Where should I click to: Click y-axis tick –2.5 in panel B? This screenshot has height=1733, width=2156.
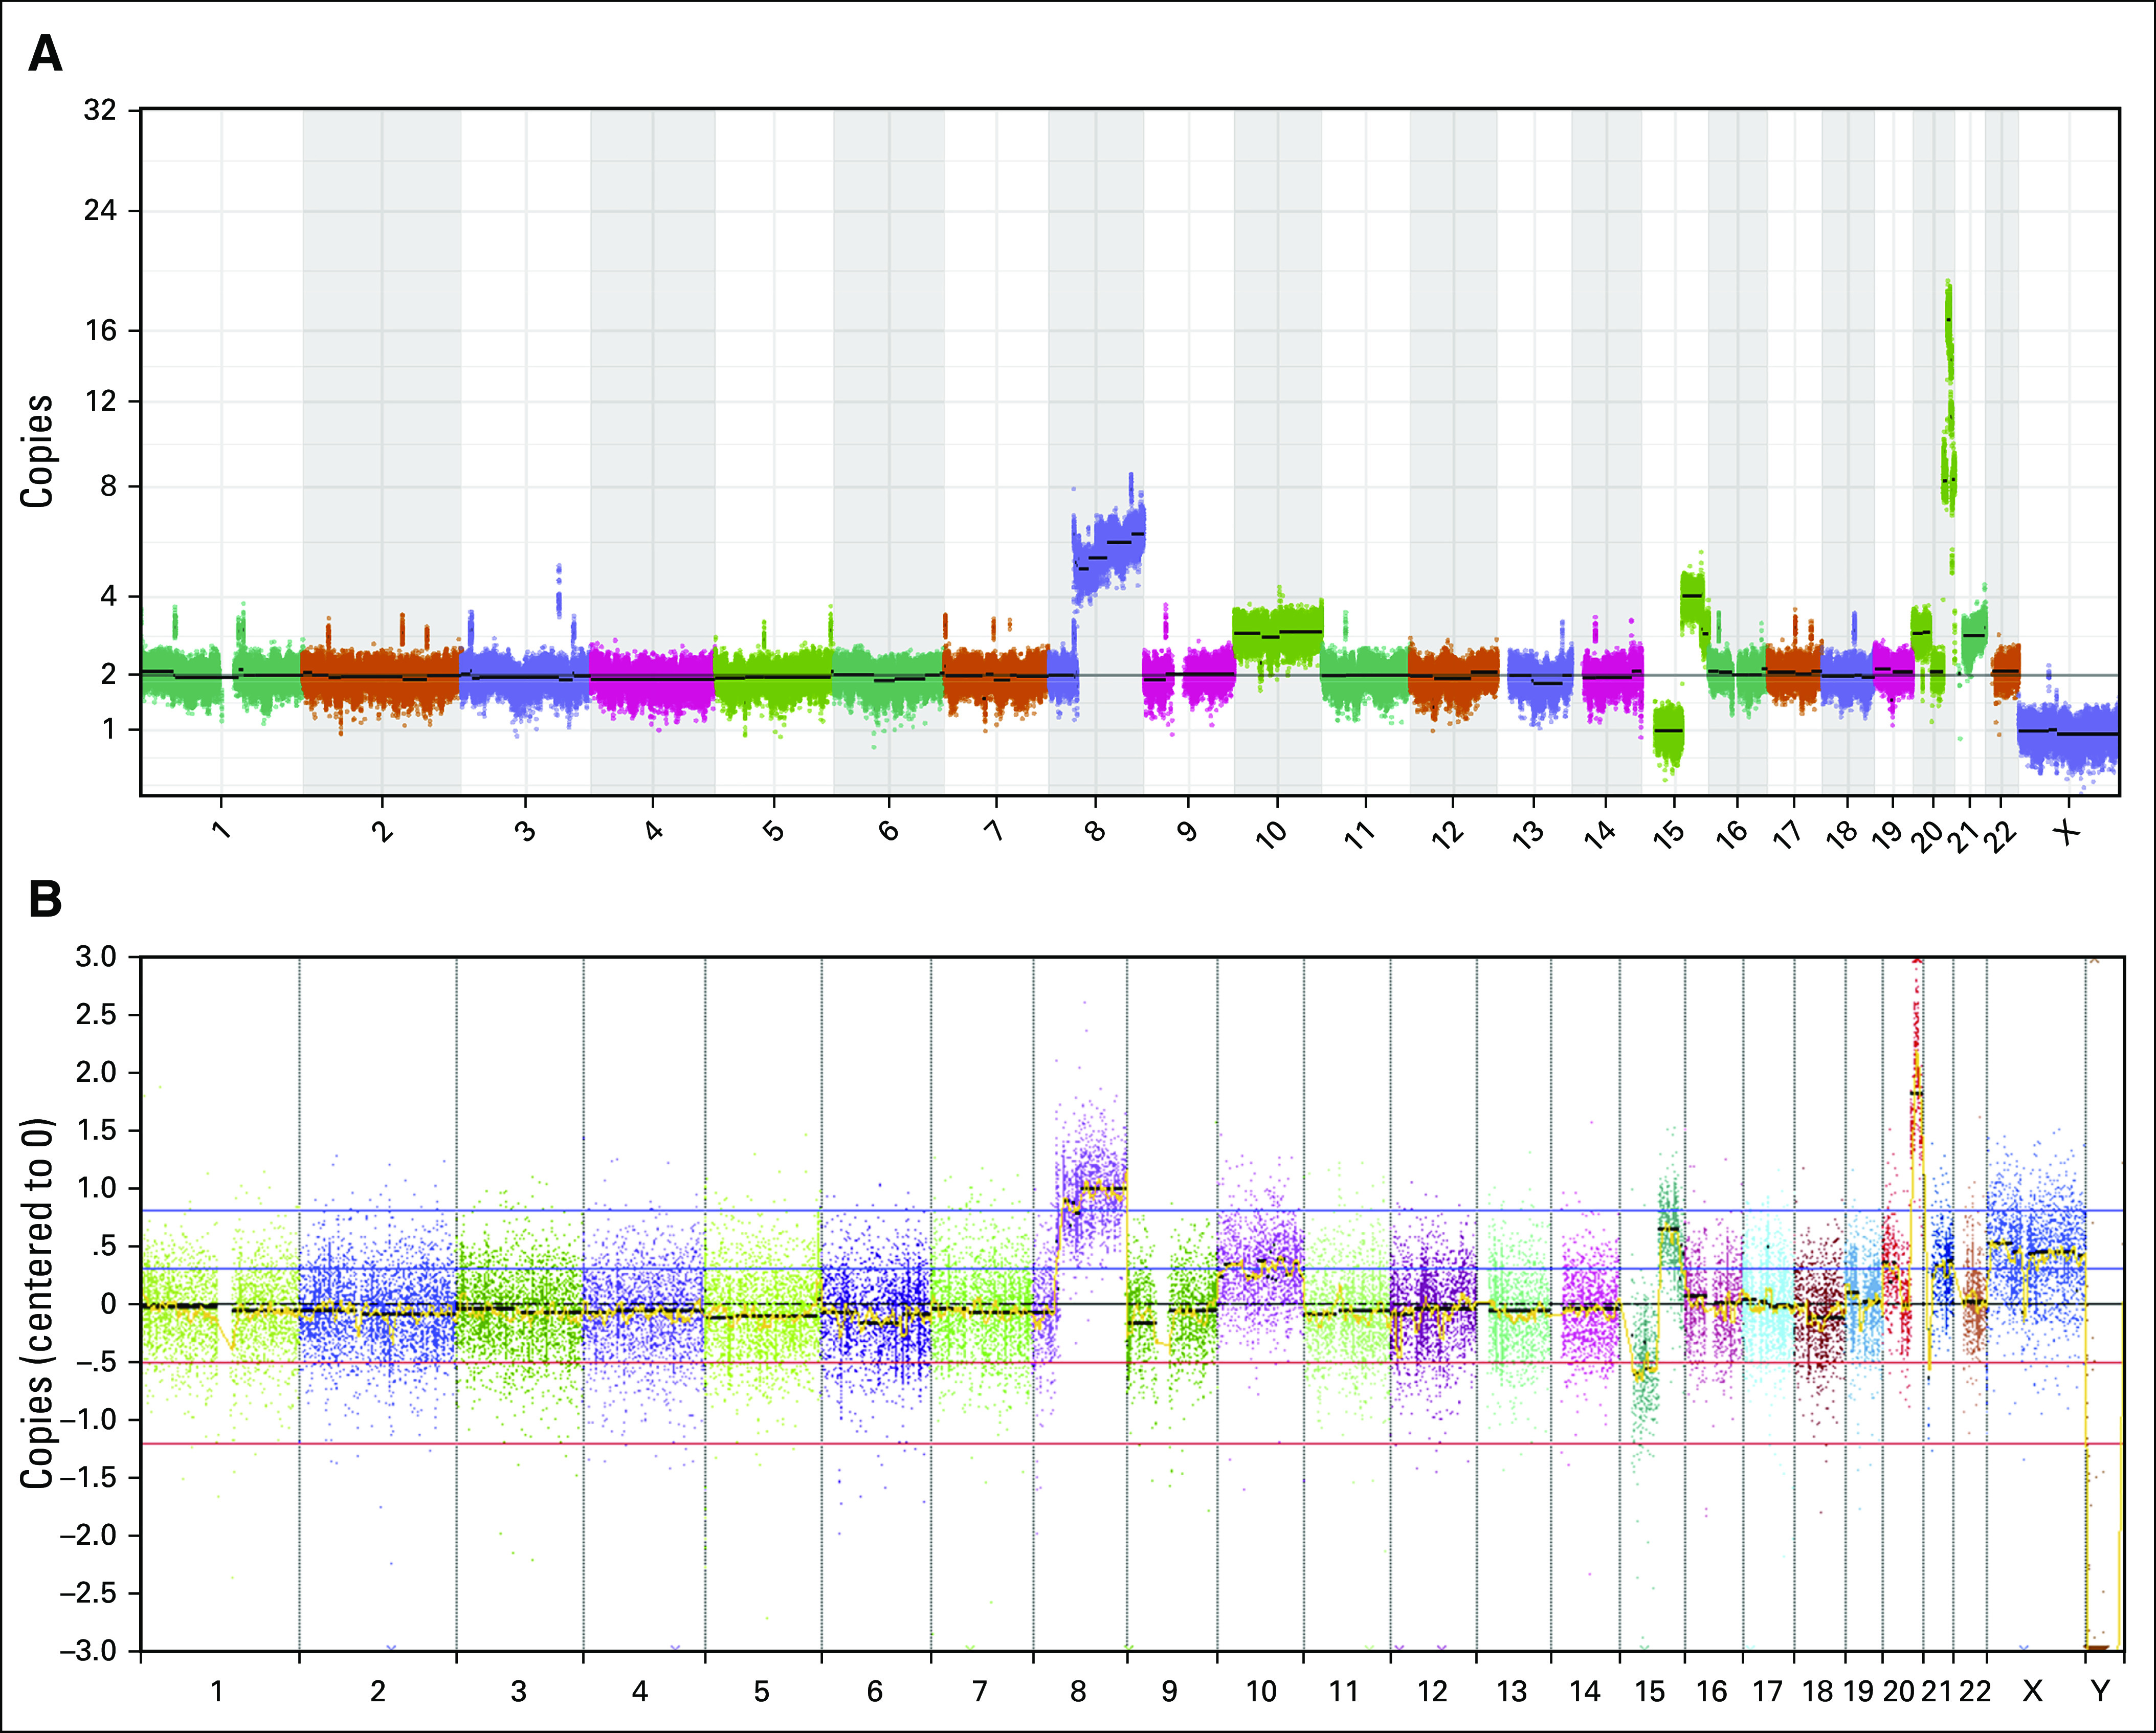[87, 1593]
